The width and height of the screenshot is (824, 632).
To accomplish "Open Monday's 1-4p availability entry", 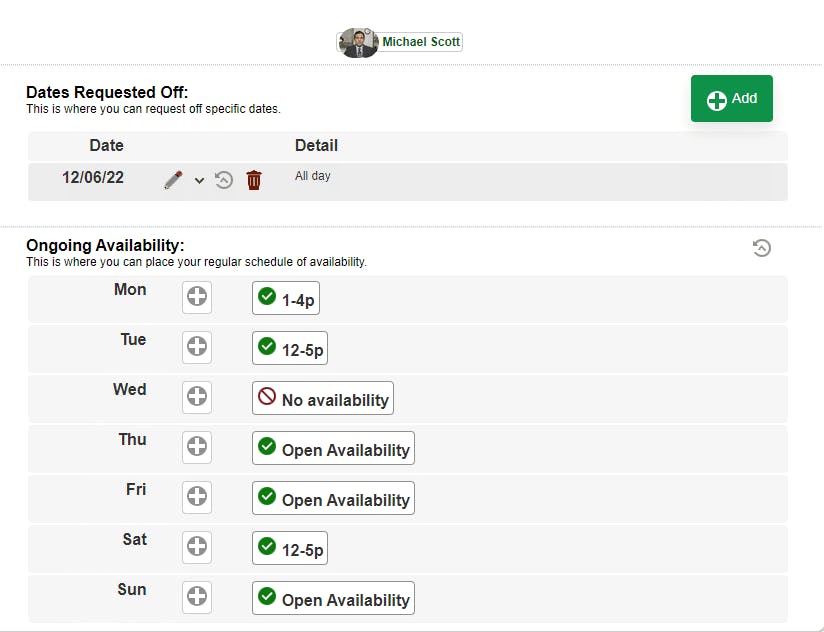I will (286, 298).
